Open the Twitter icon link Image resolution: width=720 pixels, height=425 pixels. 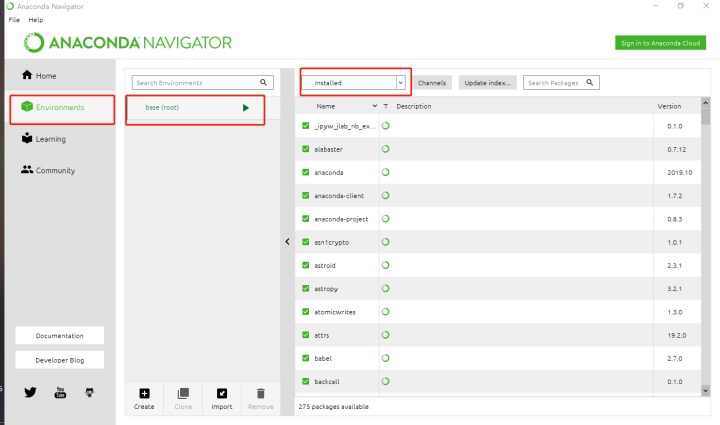click(x=30, y=392)
